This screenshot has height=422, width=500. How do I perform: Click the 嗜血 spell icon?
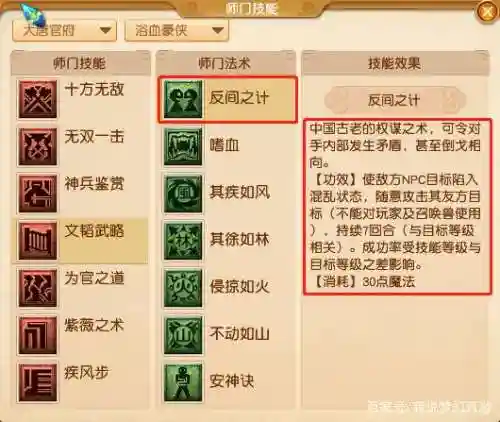(183, 146)
